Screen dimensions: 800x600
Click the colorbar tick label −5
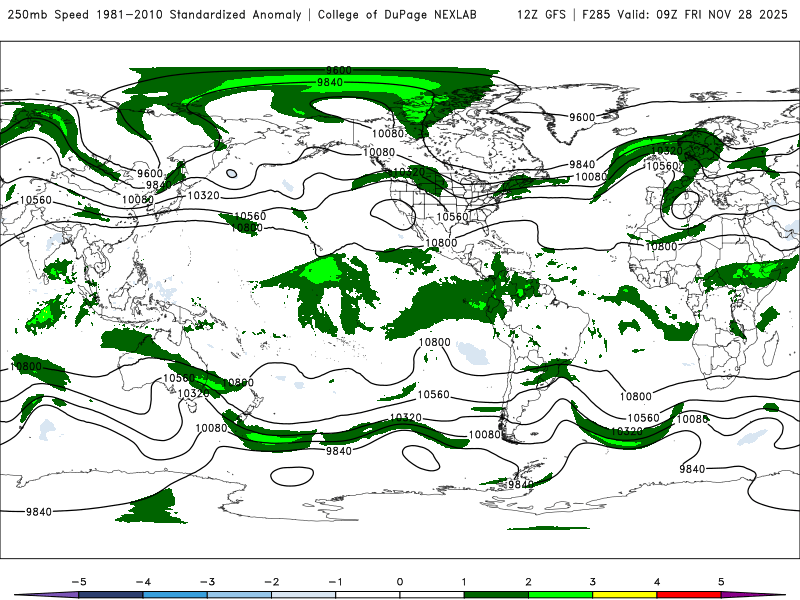pos(79,582)
